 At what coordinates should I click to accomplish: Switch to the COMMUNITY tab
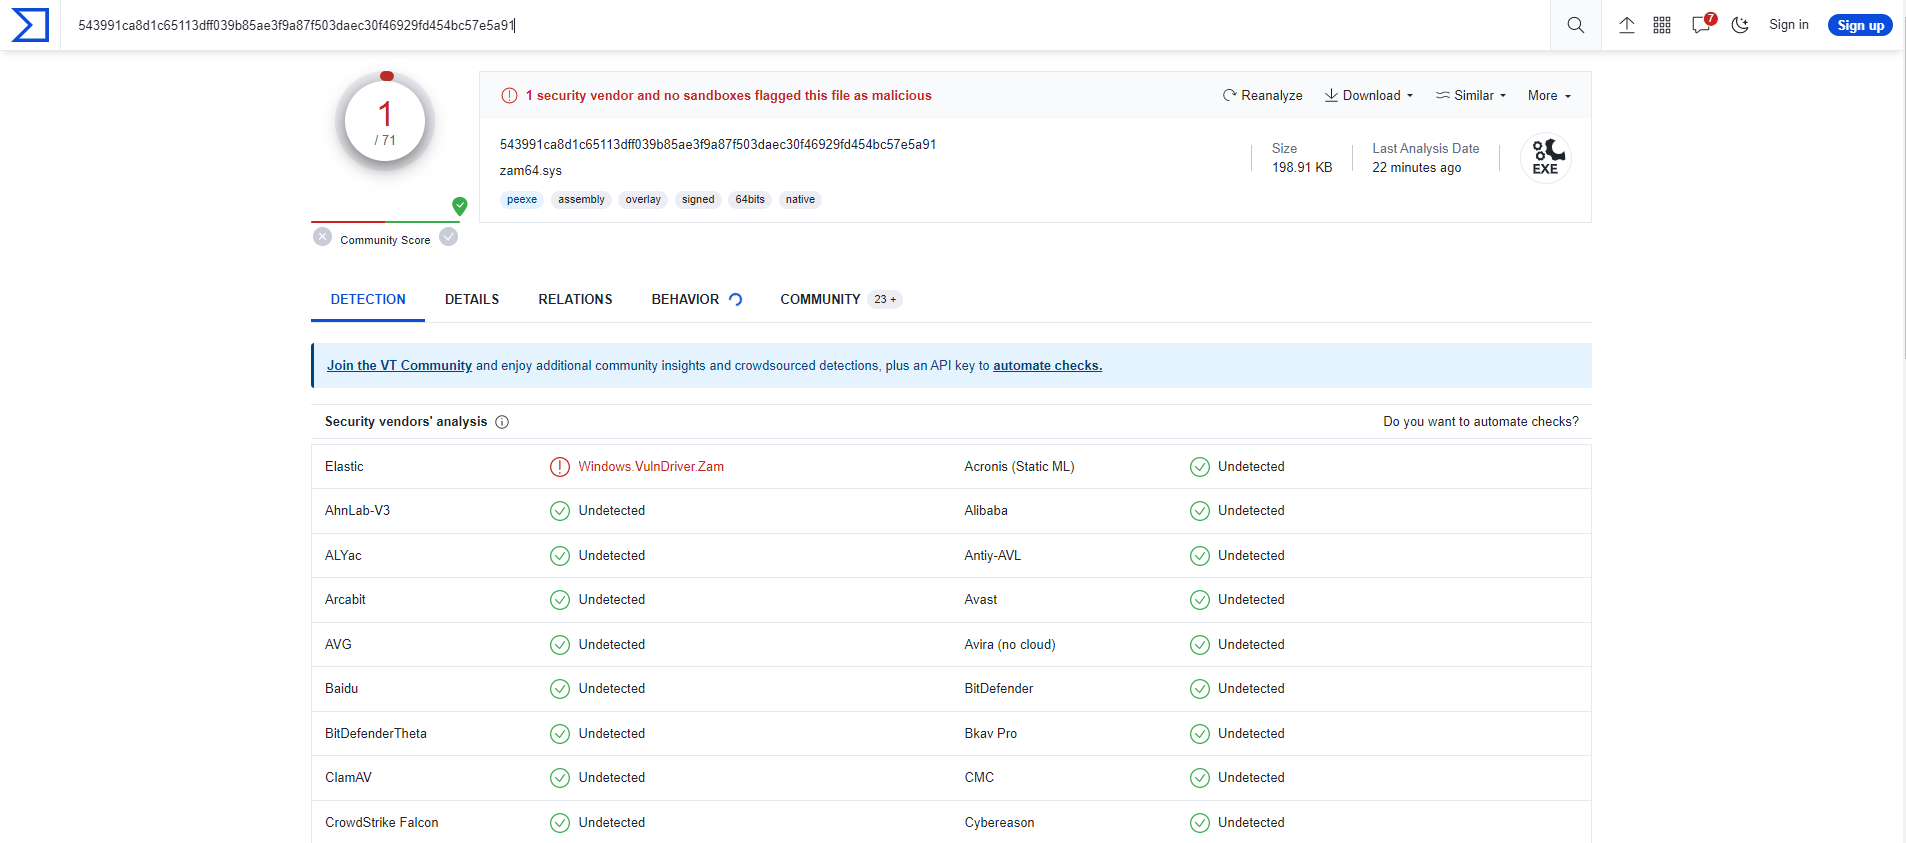tap(841, 299)
